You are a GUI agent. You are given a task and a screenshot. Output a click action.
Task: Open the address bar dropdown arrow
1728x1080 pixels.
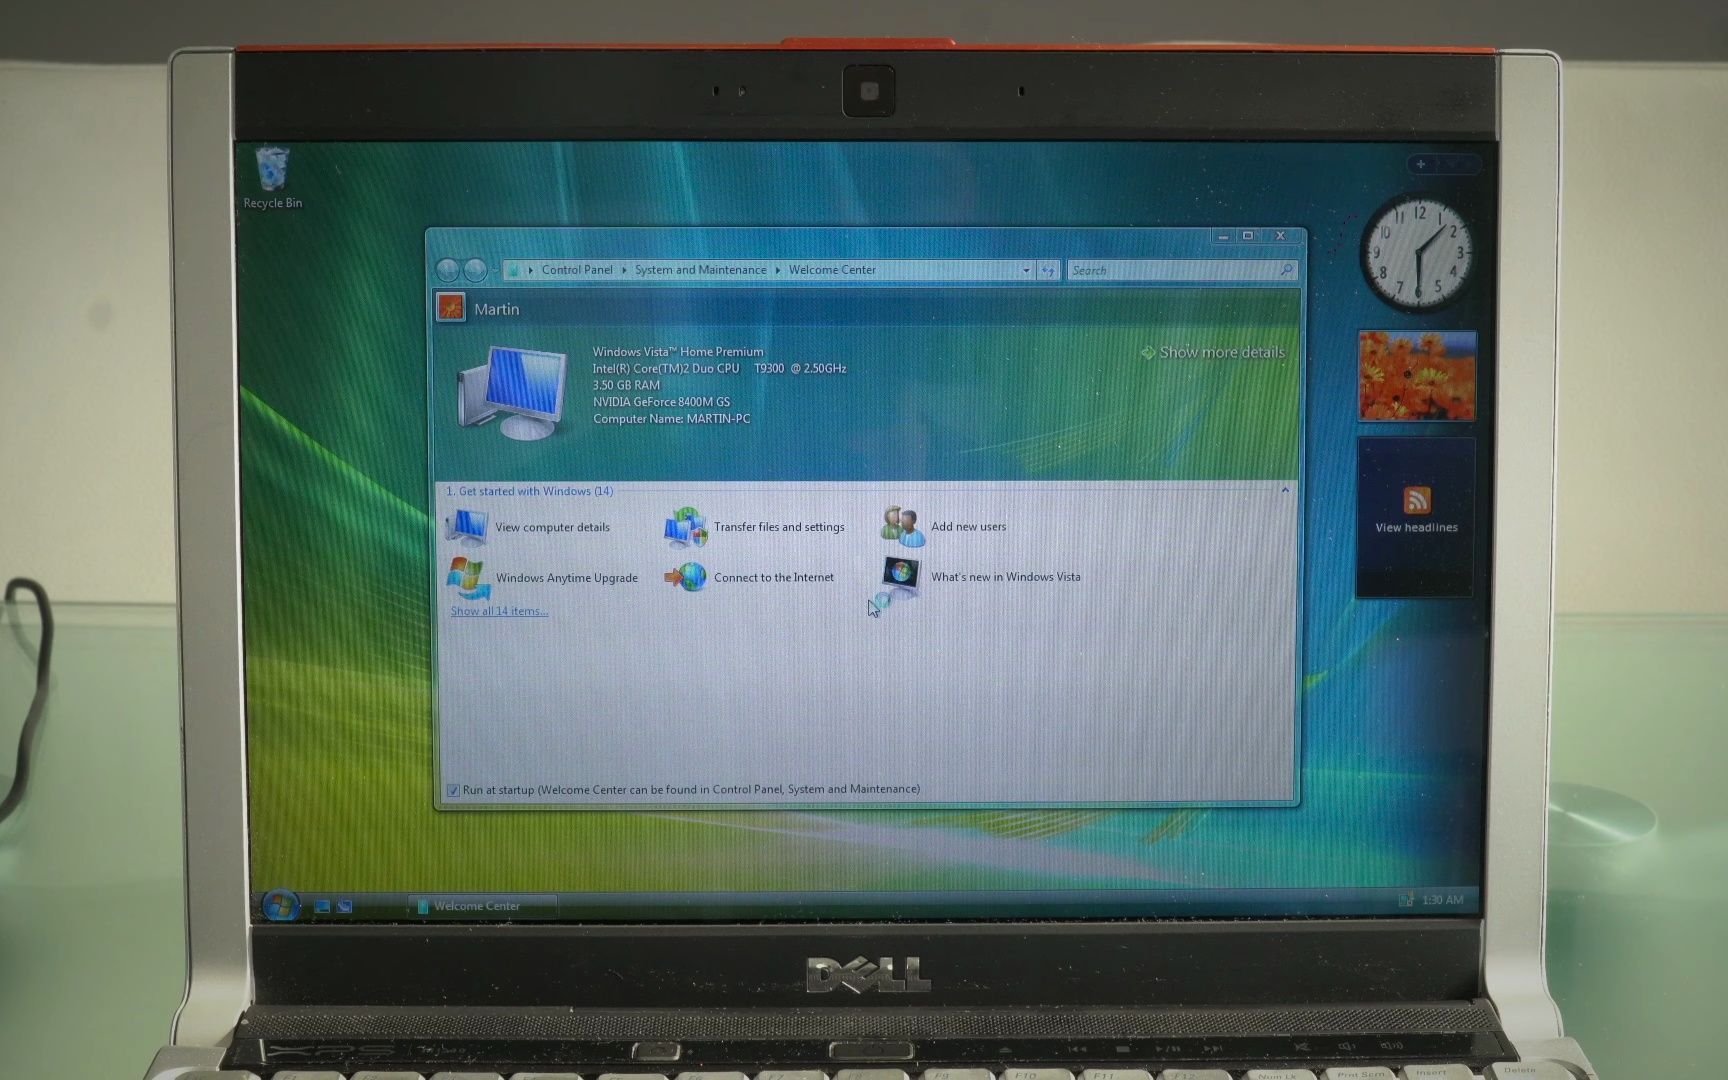[x=1026, y=270]
